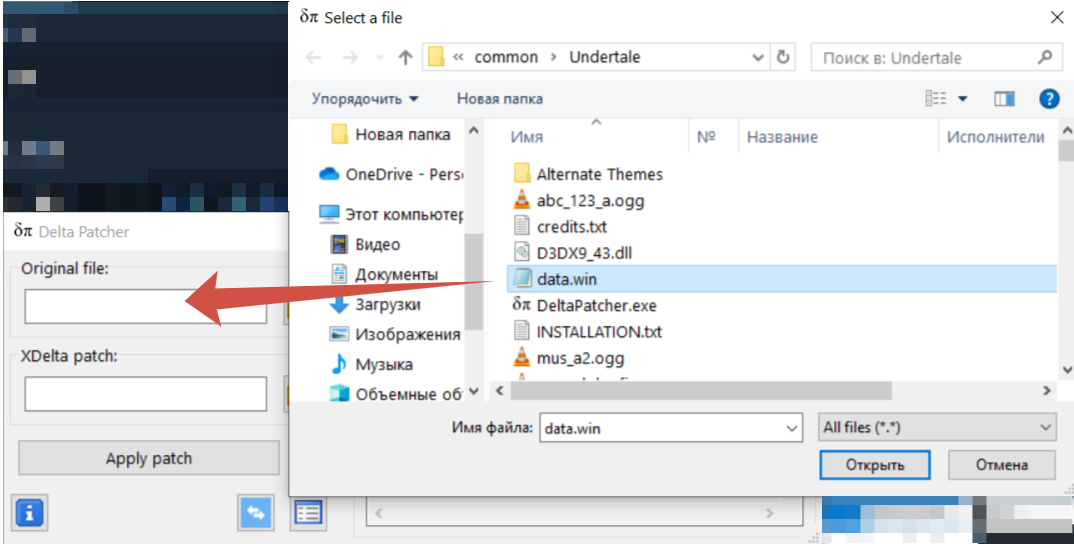Click Apply patch button
Image resolution: width=1074 pixels, height=544 pixels.
coord(149,458)
